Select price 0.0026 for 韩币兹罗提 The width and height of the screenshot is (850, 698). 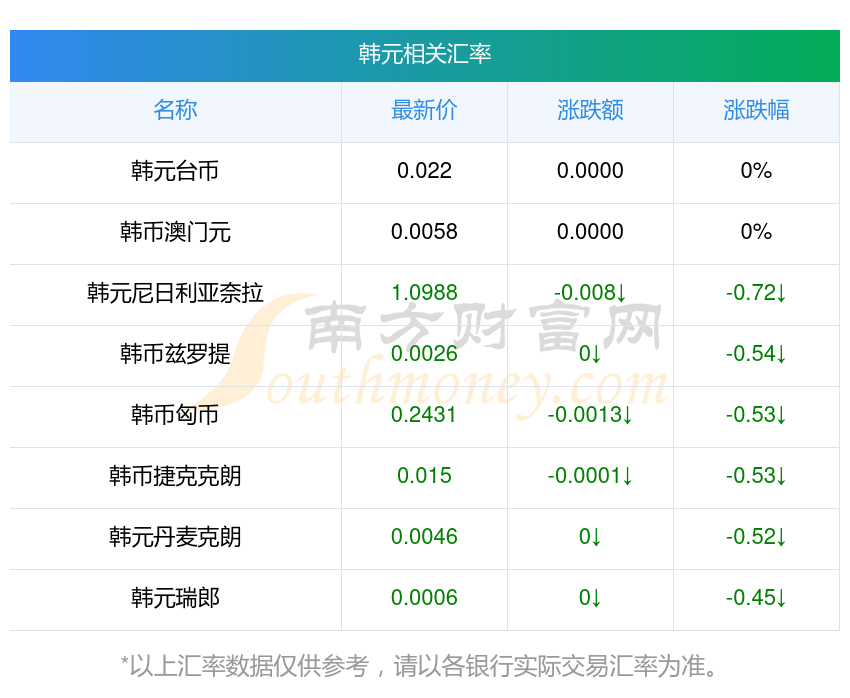(x=424, y=354)
